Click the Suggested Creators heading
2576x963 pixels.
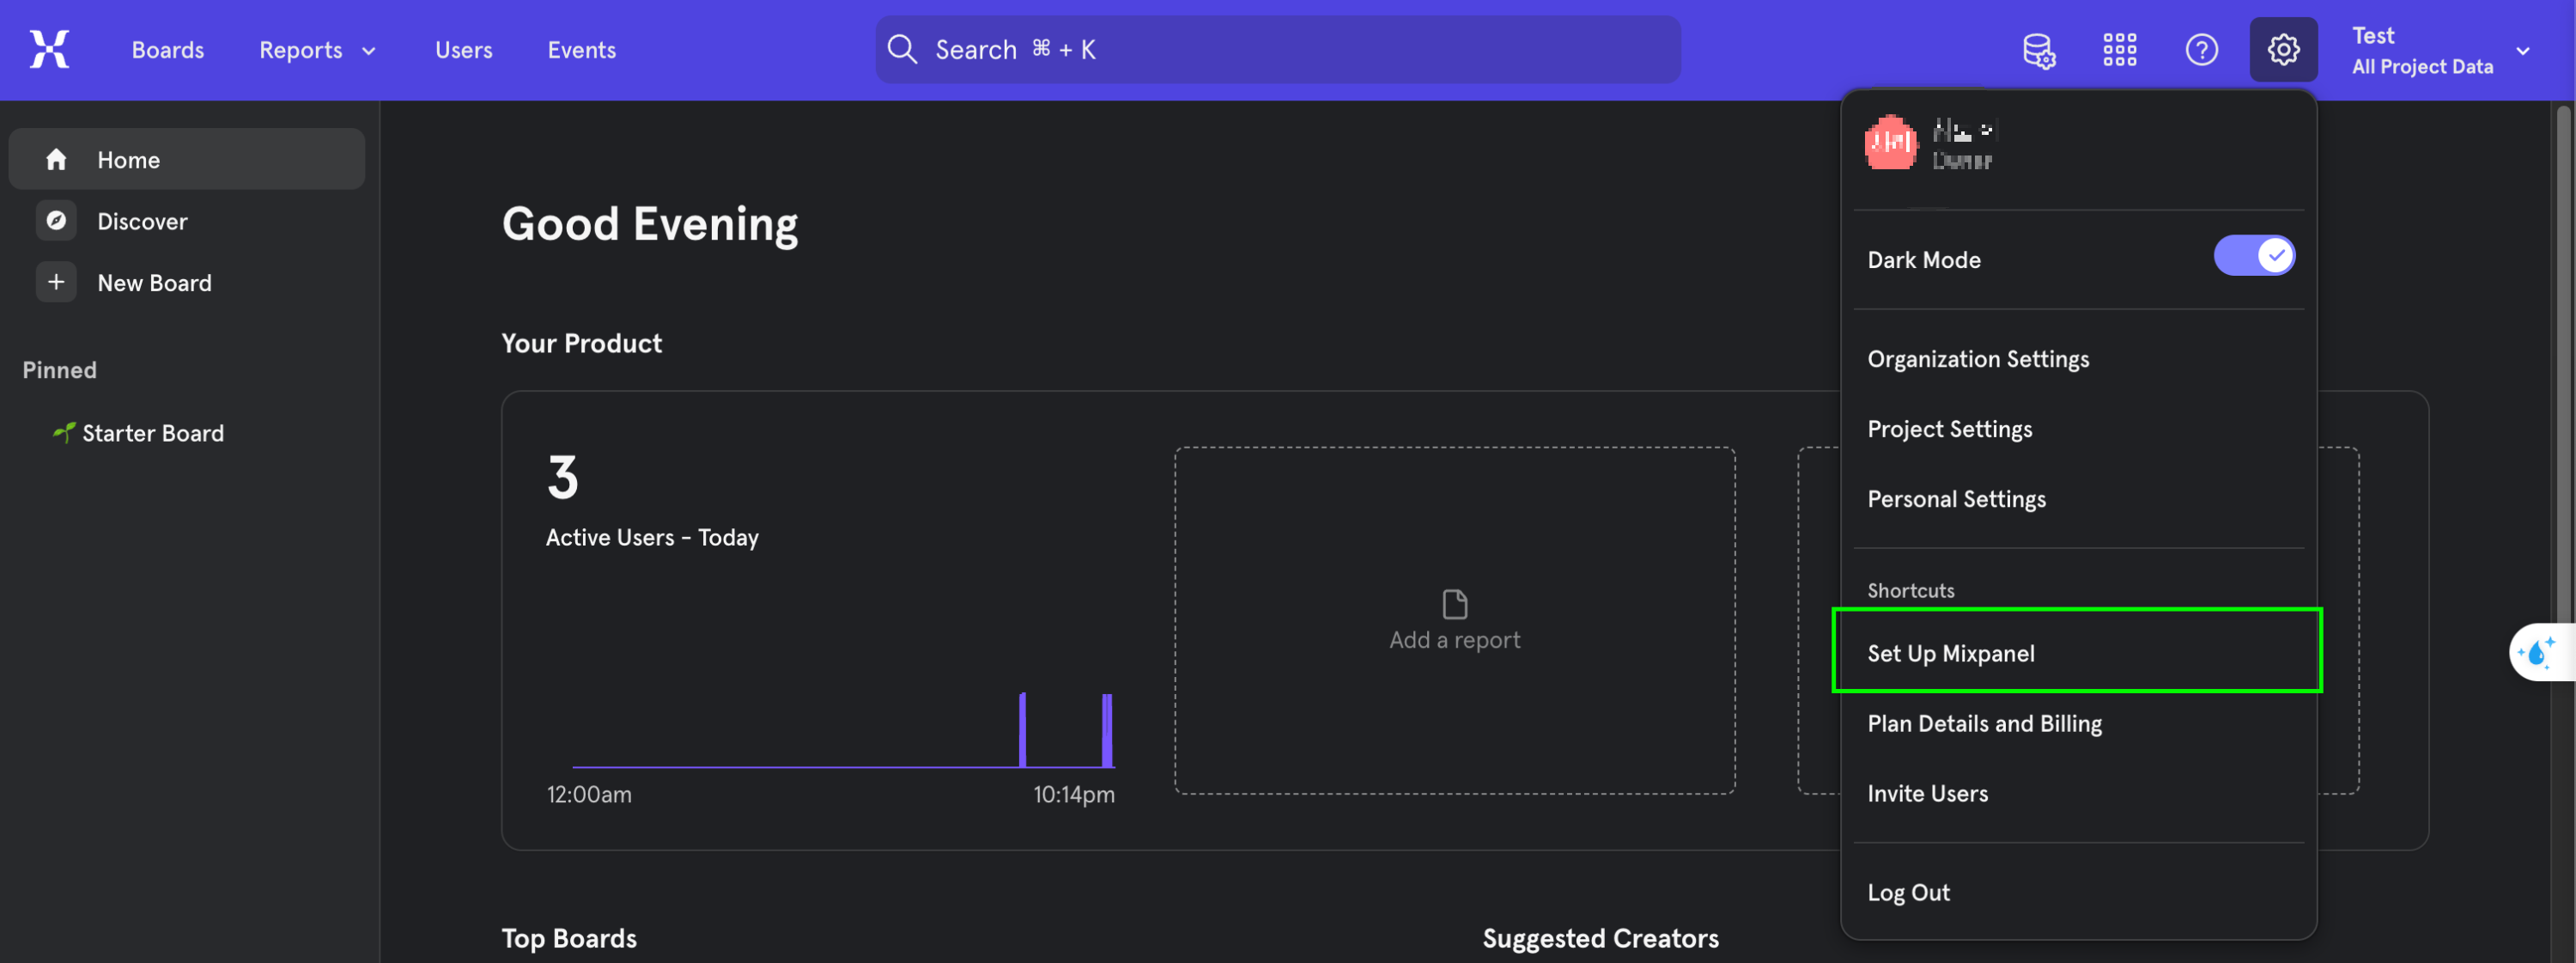1601,938
